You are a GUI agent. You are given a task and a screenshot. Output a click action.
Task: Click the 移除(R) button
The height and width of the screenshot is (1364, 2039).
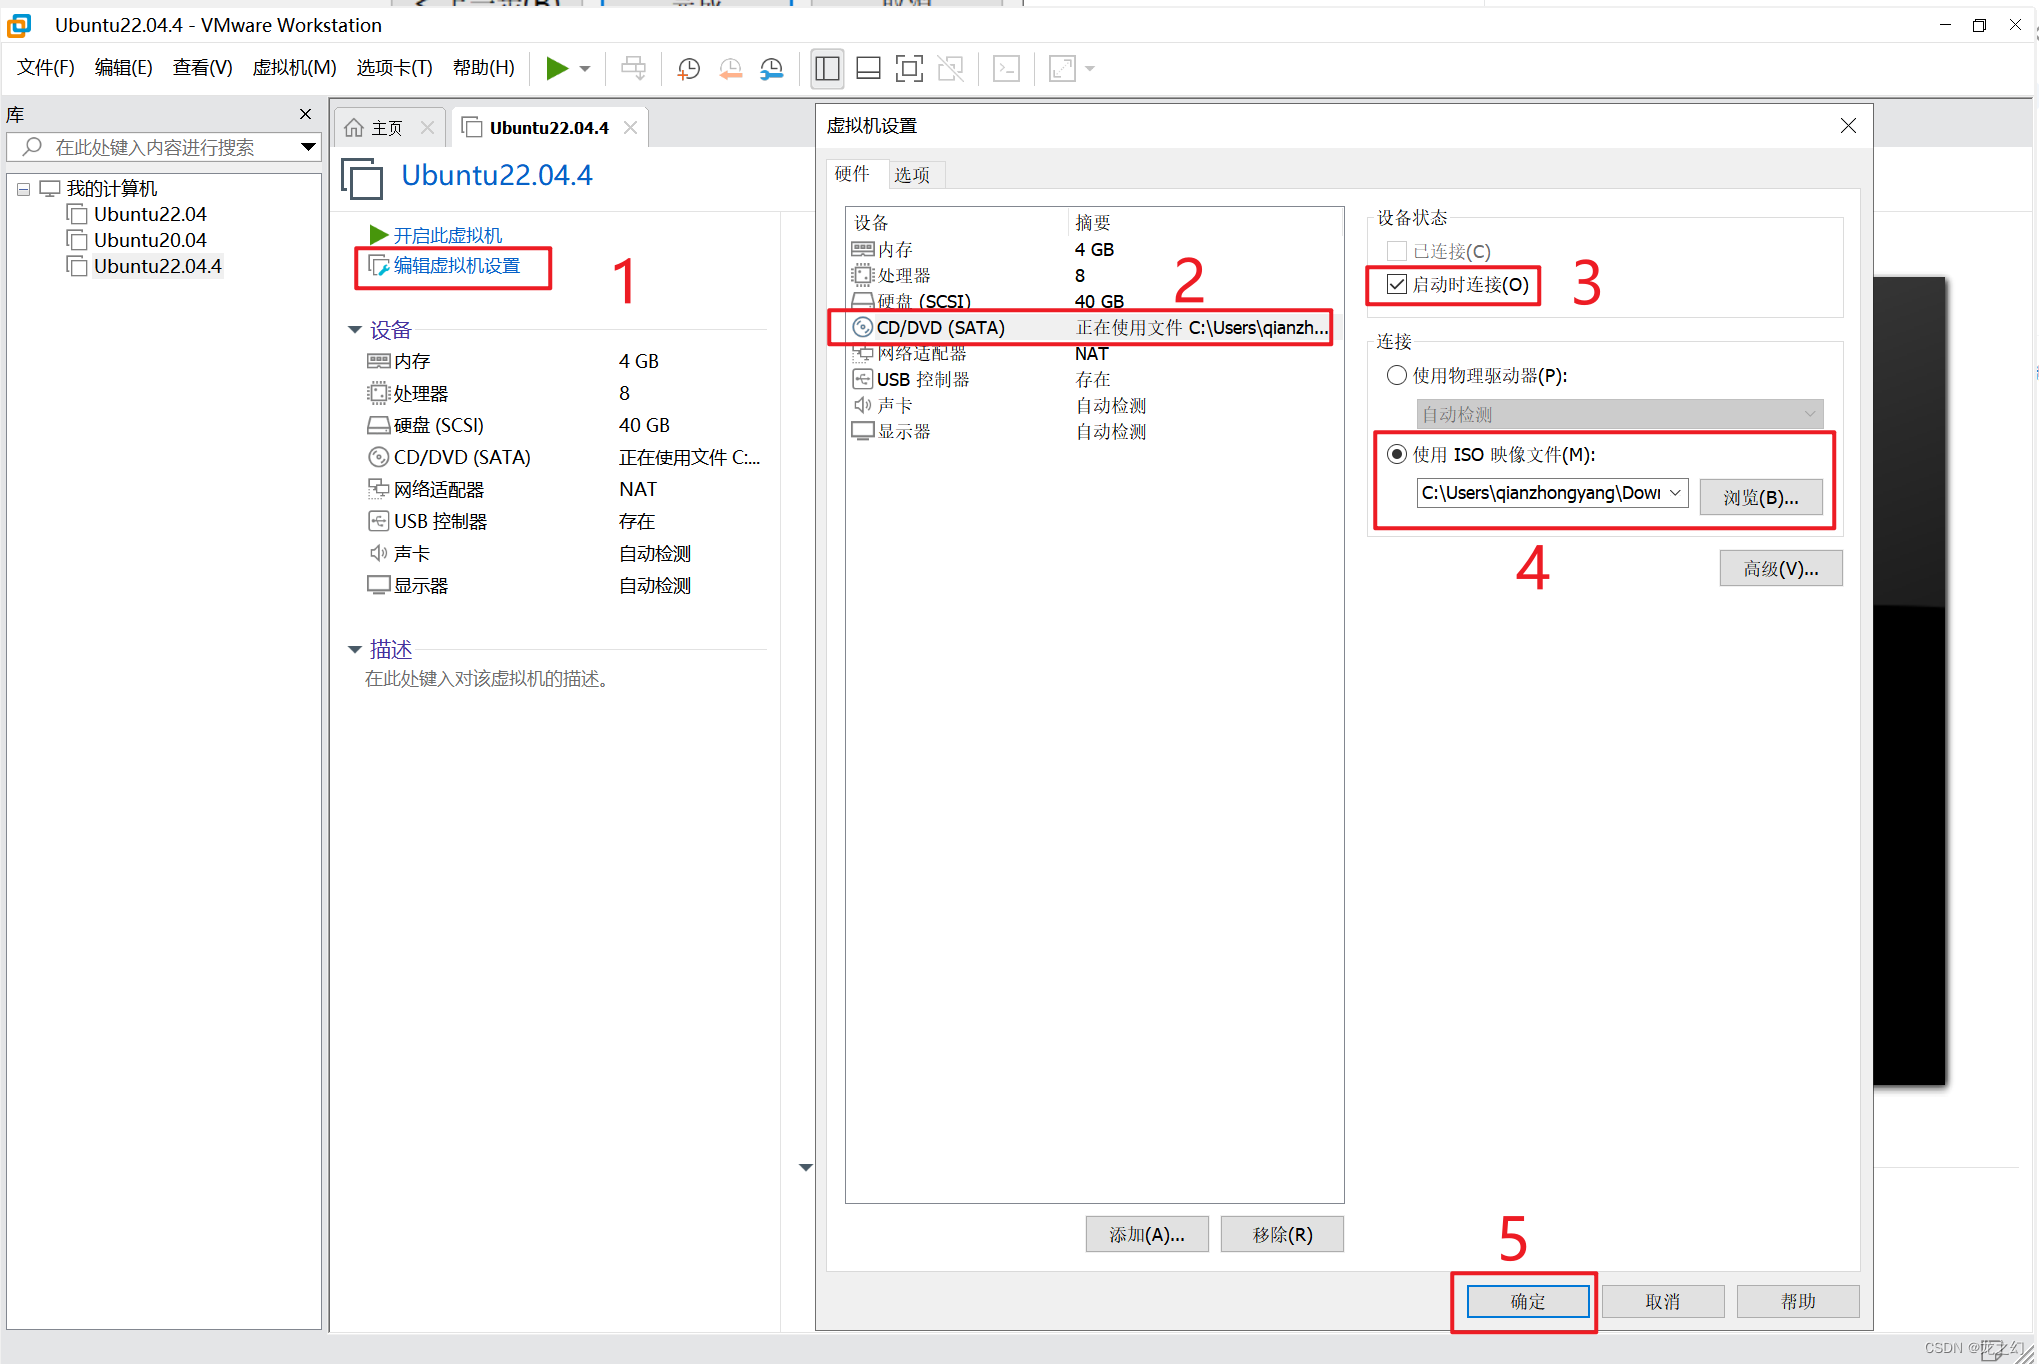point(1282,1234)
